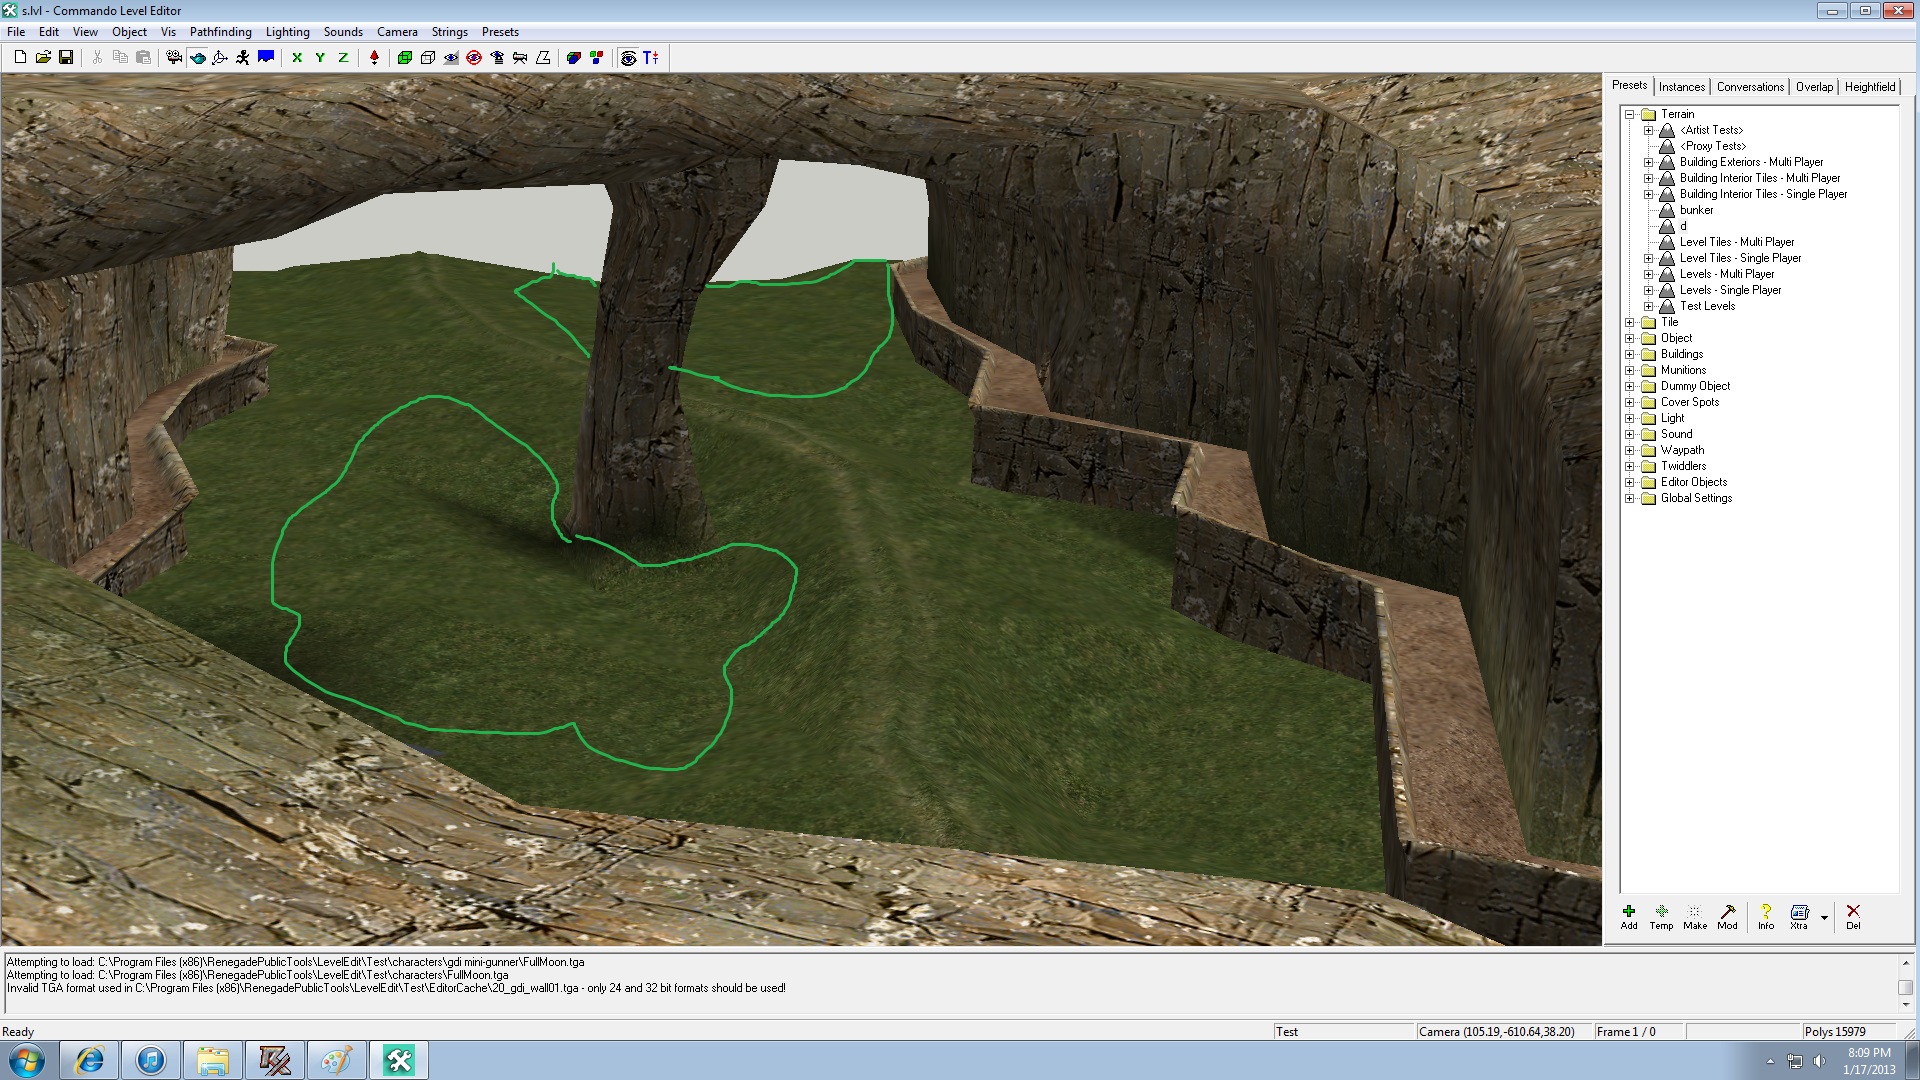The width and height of the screenshot is (1920, 1080).
Task: Click the Add preset button
Action: [1629, 916]
